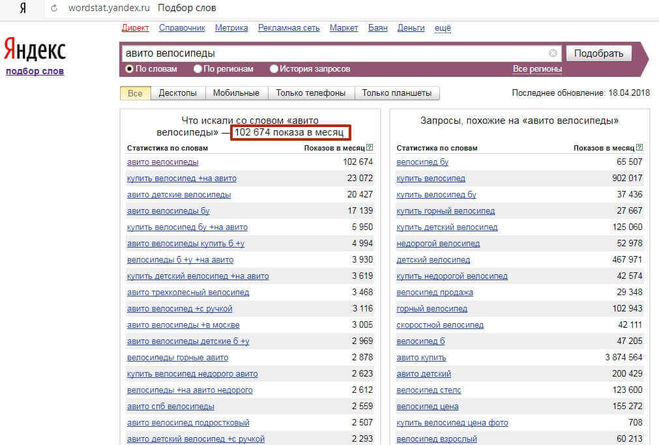Select the 'По регионам' radio option

198,69
